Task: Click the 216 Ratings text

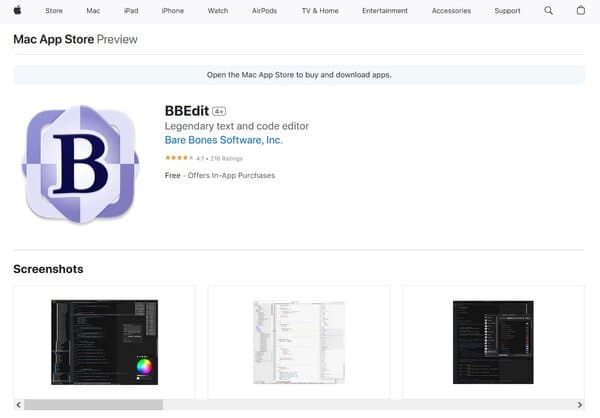Action: (x=226, y=158)
